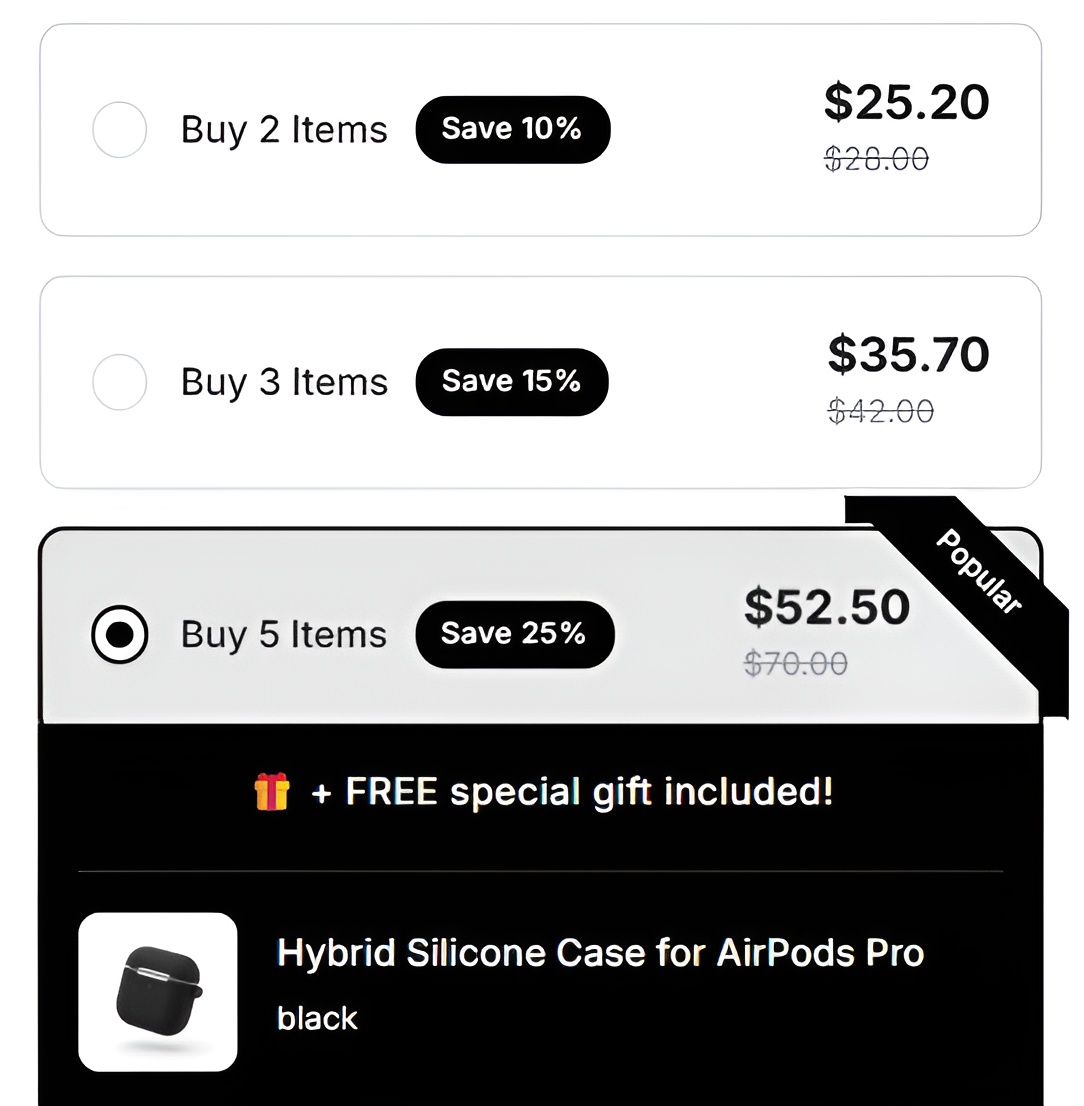
Task: Select the Buy 3 Items radio button
Action: pos(119,382)
